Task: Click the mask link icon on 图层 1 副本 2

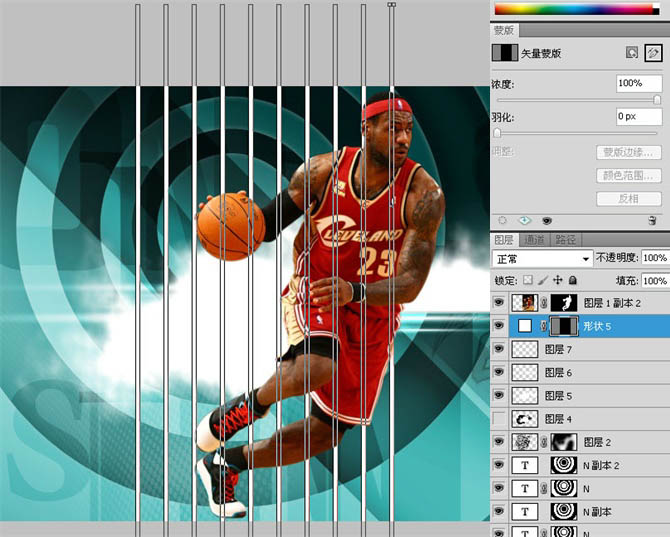Action: (x=544, y=303)
